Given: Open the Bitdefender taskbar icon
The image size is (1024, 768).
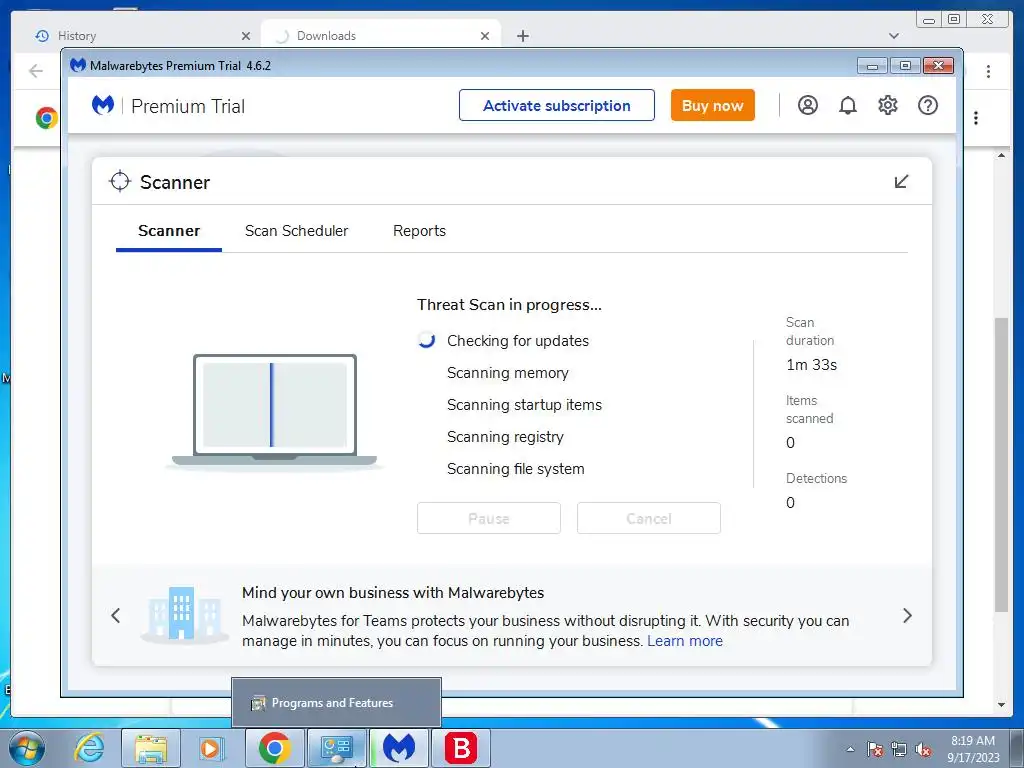Looking at the screenshot, I should coord(461,748).
